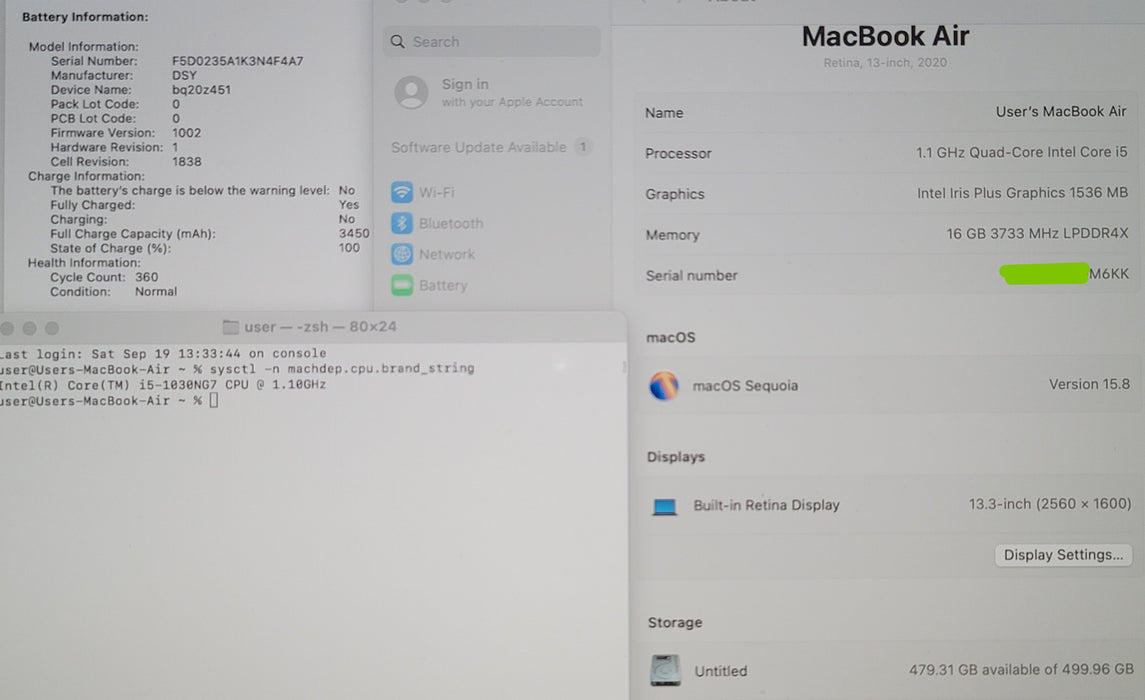Click the Device Name value bq20z451
This screenshot has height=700, width=1145.
pos(201,90)
